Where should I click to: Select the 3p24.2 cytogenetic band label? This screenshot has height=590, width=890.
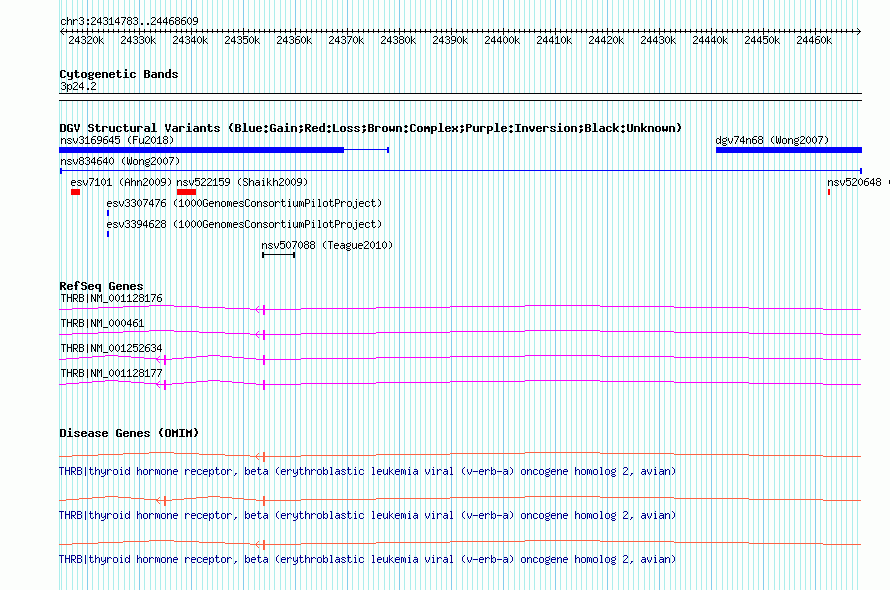[x=78, y=86]
